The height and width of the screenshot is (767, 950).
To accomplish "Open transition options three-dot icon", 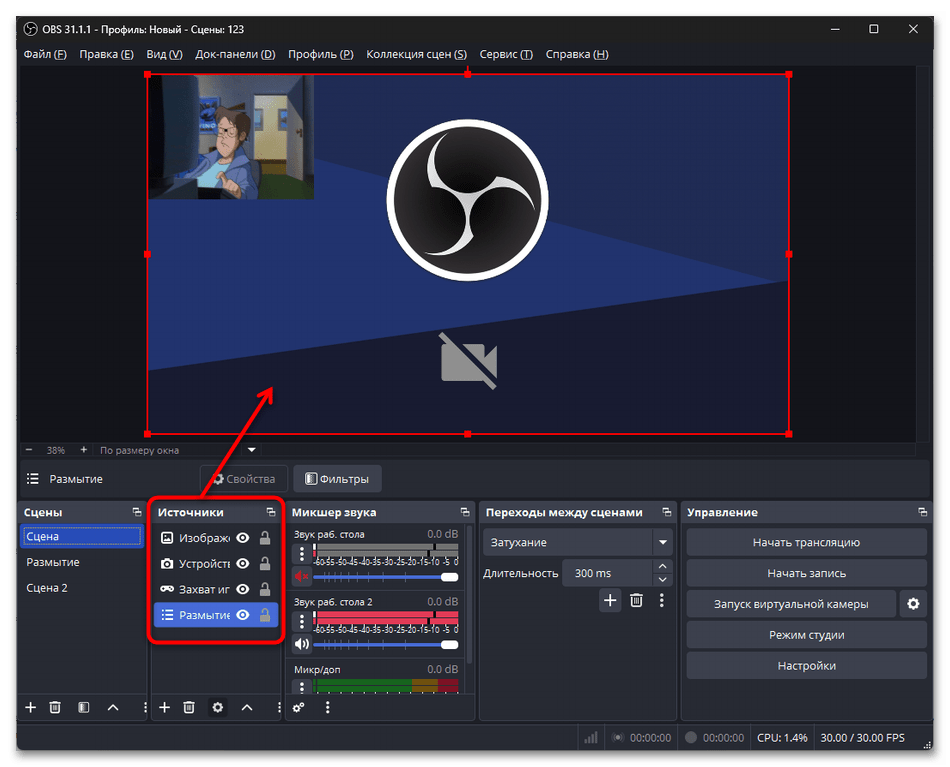I will 662,600.
